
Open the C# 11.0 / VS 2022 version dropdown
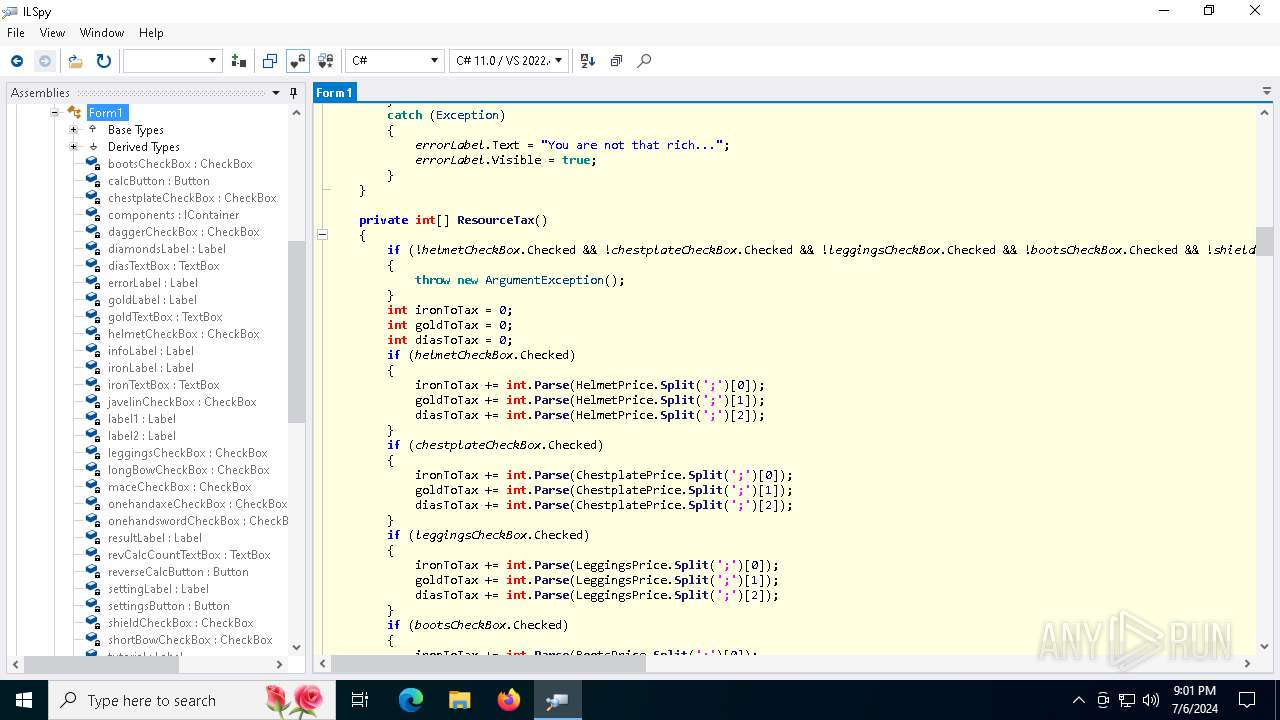click(x=509, y=61)
